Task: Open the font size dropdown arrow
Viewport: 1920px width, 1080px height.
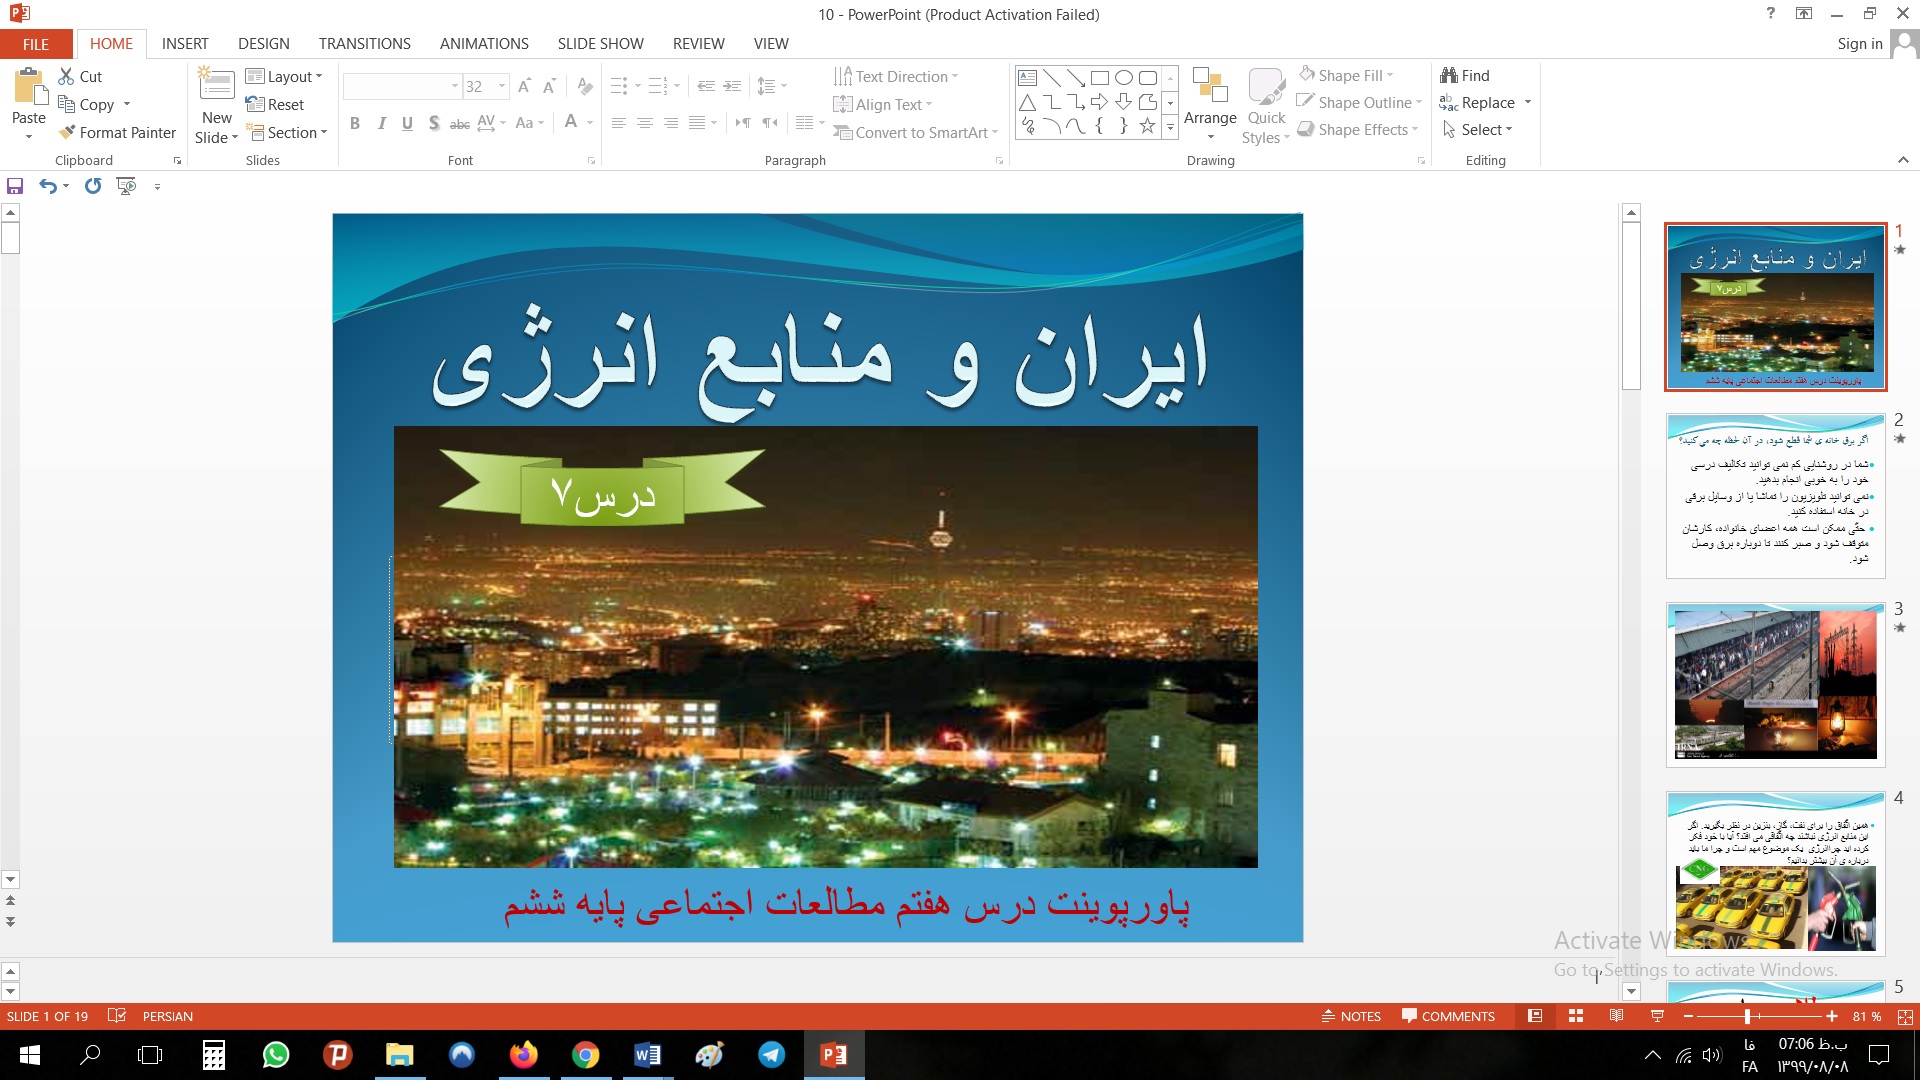Action: [502, 86]
